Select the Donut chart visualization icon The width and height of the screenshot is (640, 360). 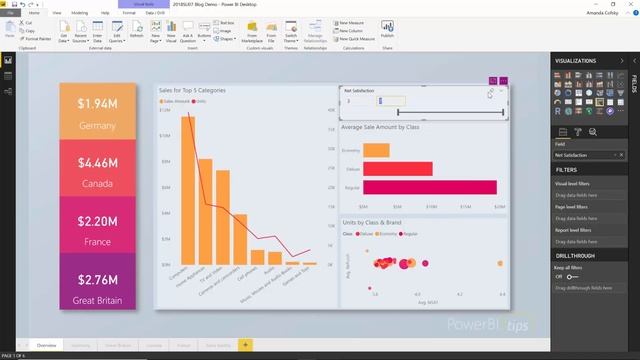[568, 93]
